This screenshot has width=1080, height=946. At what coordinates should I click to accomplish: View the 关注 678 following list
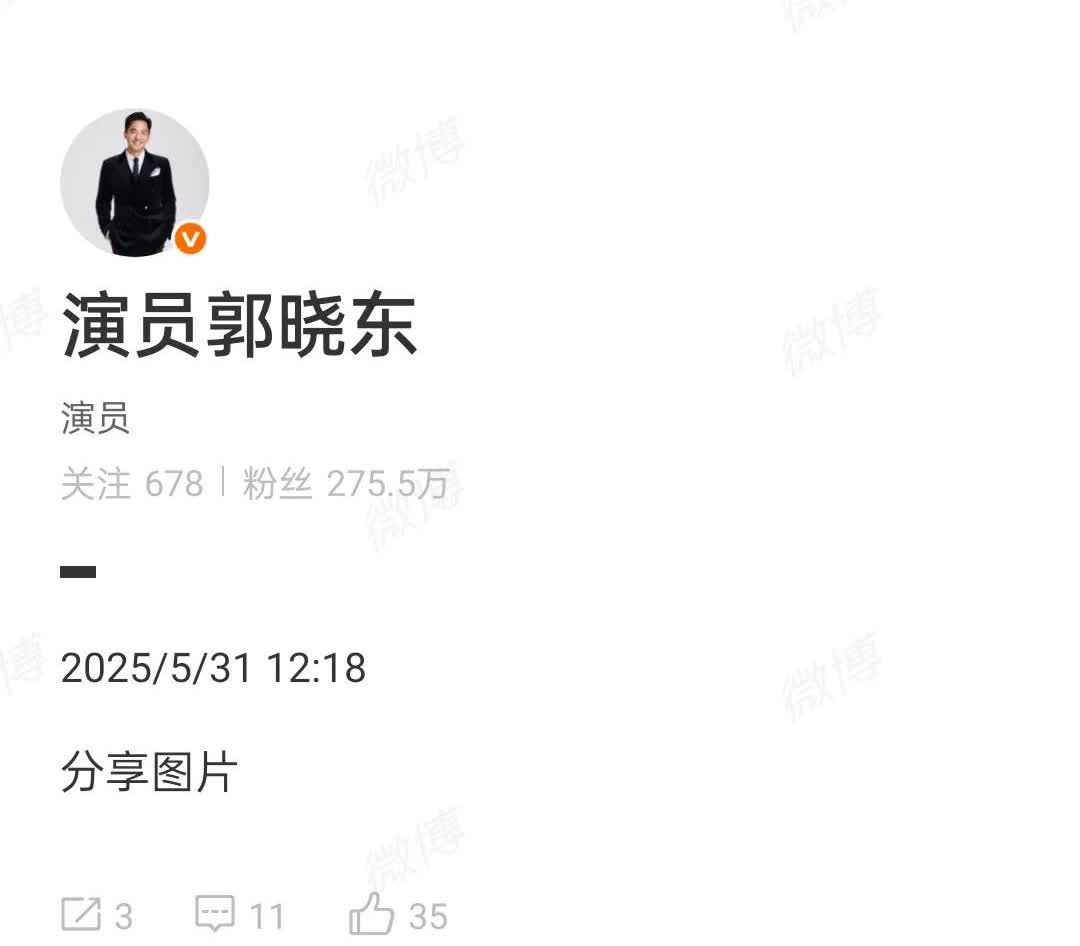point(132,484)
